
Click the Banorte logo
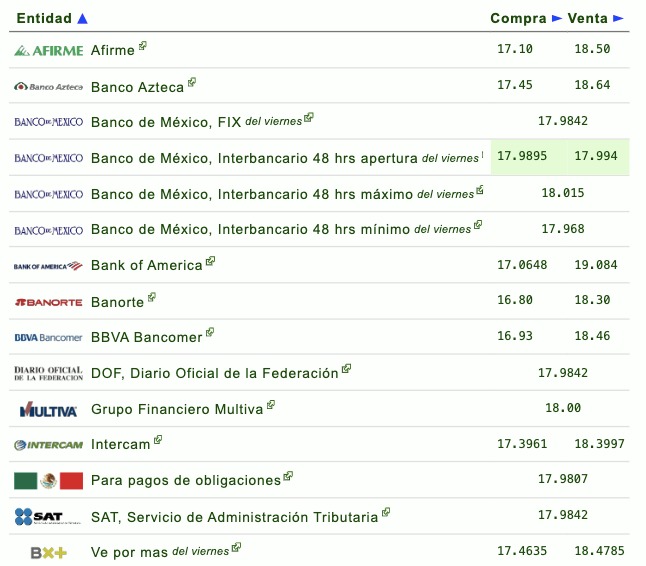(x=49, y=302)
